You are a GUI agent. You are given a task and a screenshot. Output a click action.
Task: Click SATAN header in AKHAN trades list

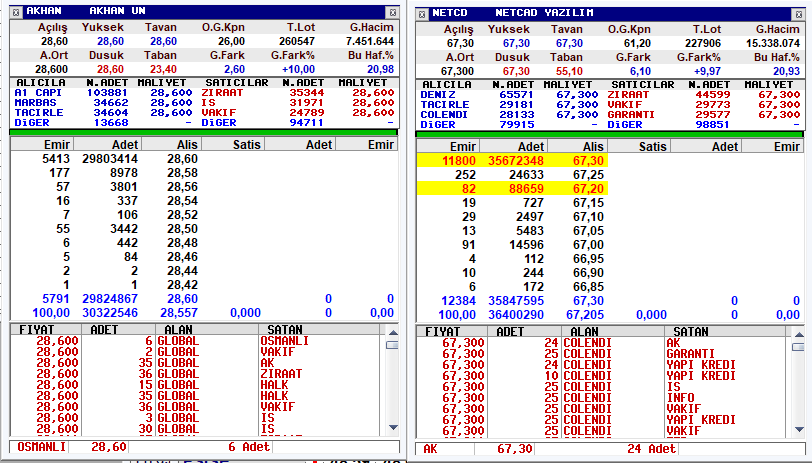318,329
